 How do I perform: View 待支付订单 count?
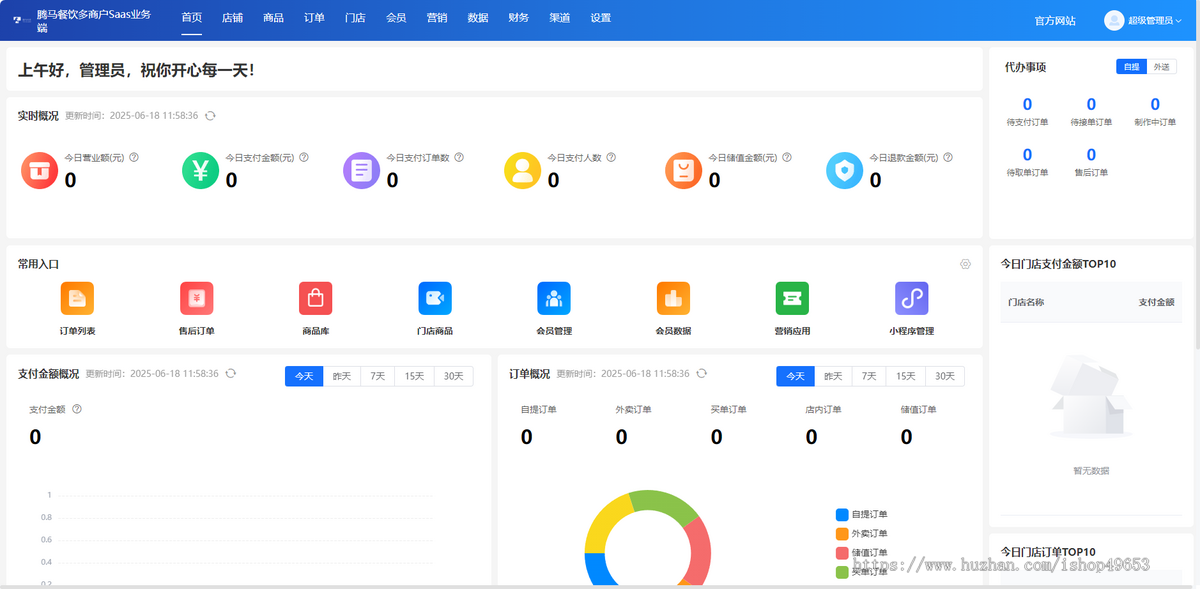1027,105
